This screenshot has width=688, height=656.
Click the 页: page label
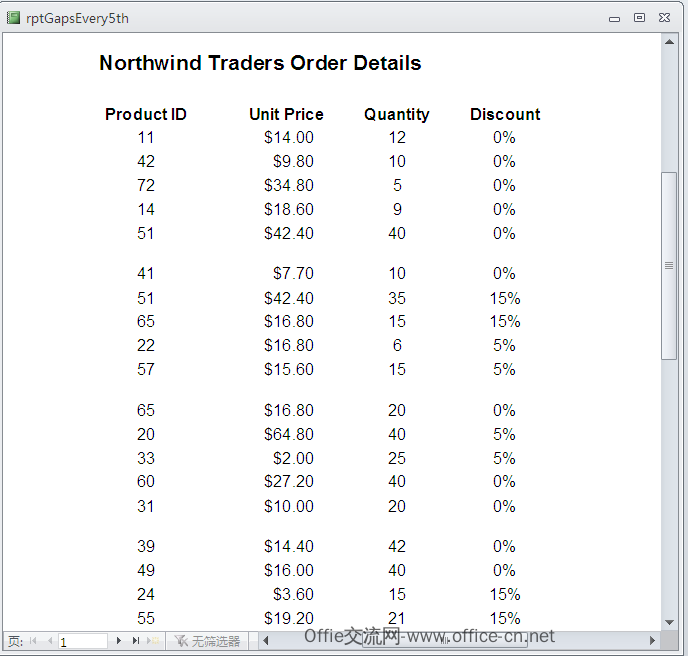coord(15,641)
